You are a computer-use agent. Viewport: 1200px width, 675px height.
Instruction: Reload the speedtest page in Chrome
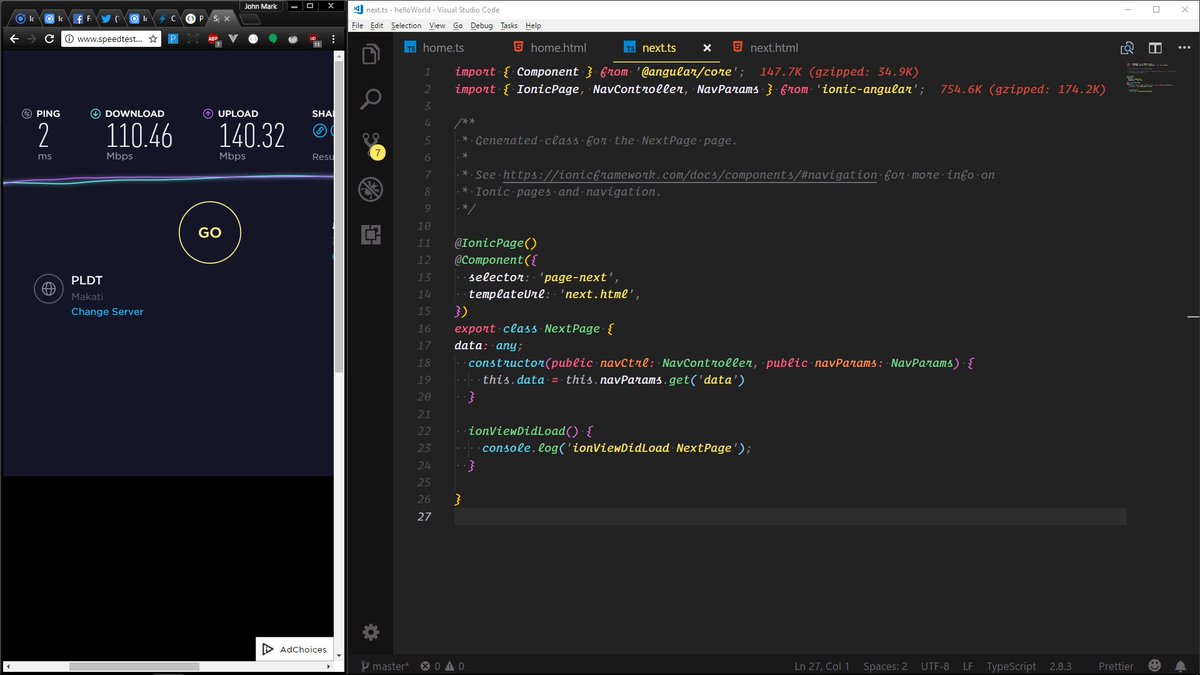click(49, 39)
